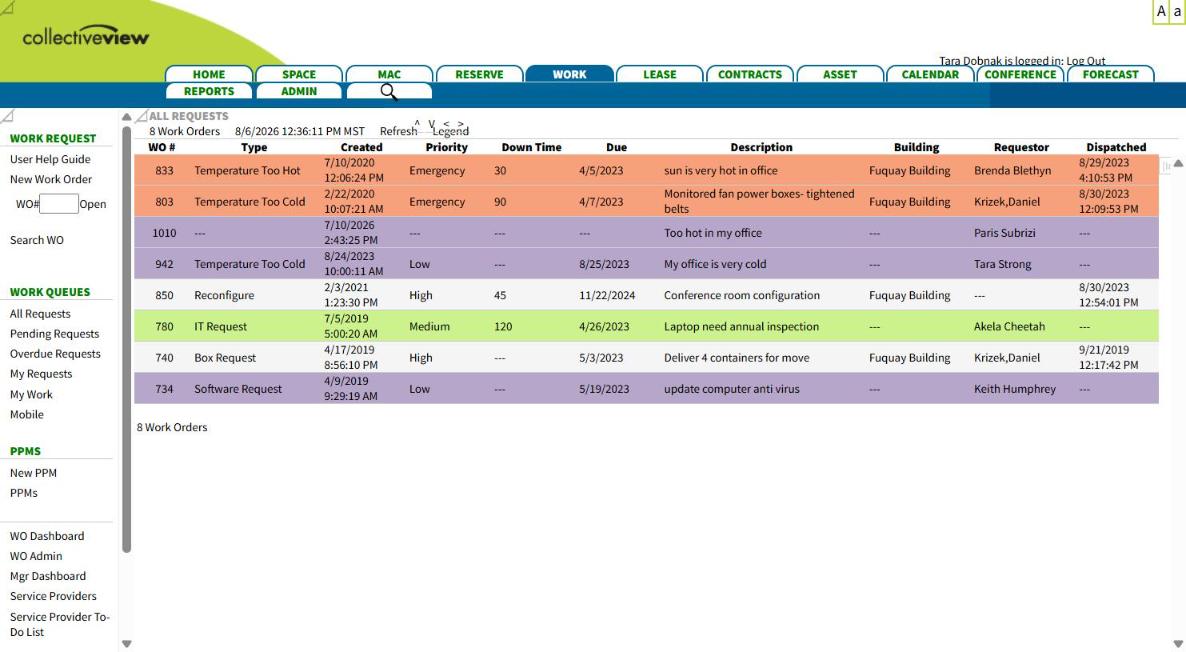Click the sidebar vertical scrollbar
The image size is (1186, 652).
click(x=126, y=339)
